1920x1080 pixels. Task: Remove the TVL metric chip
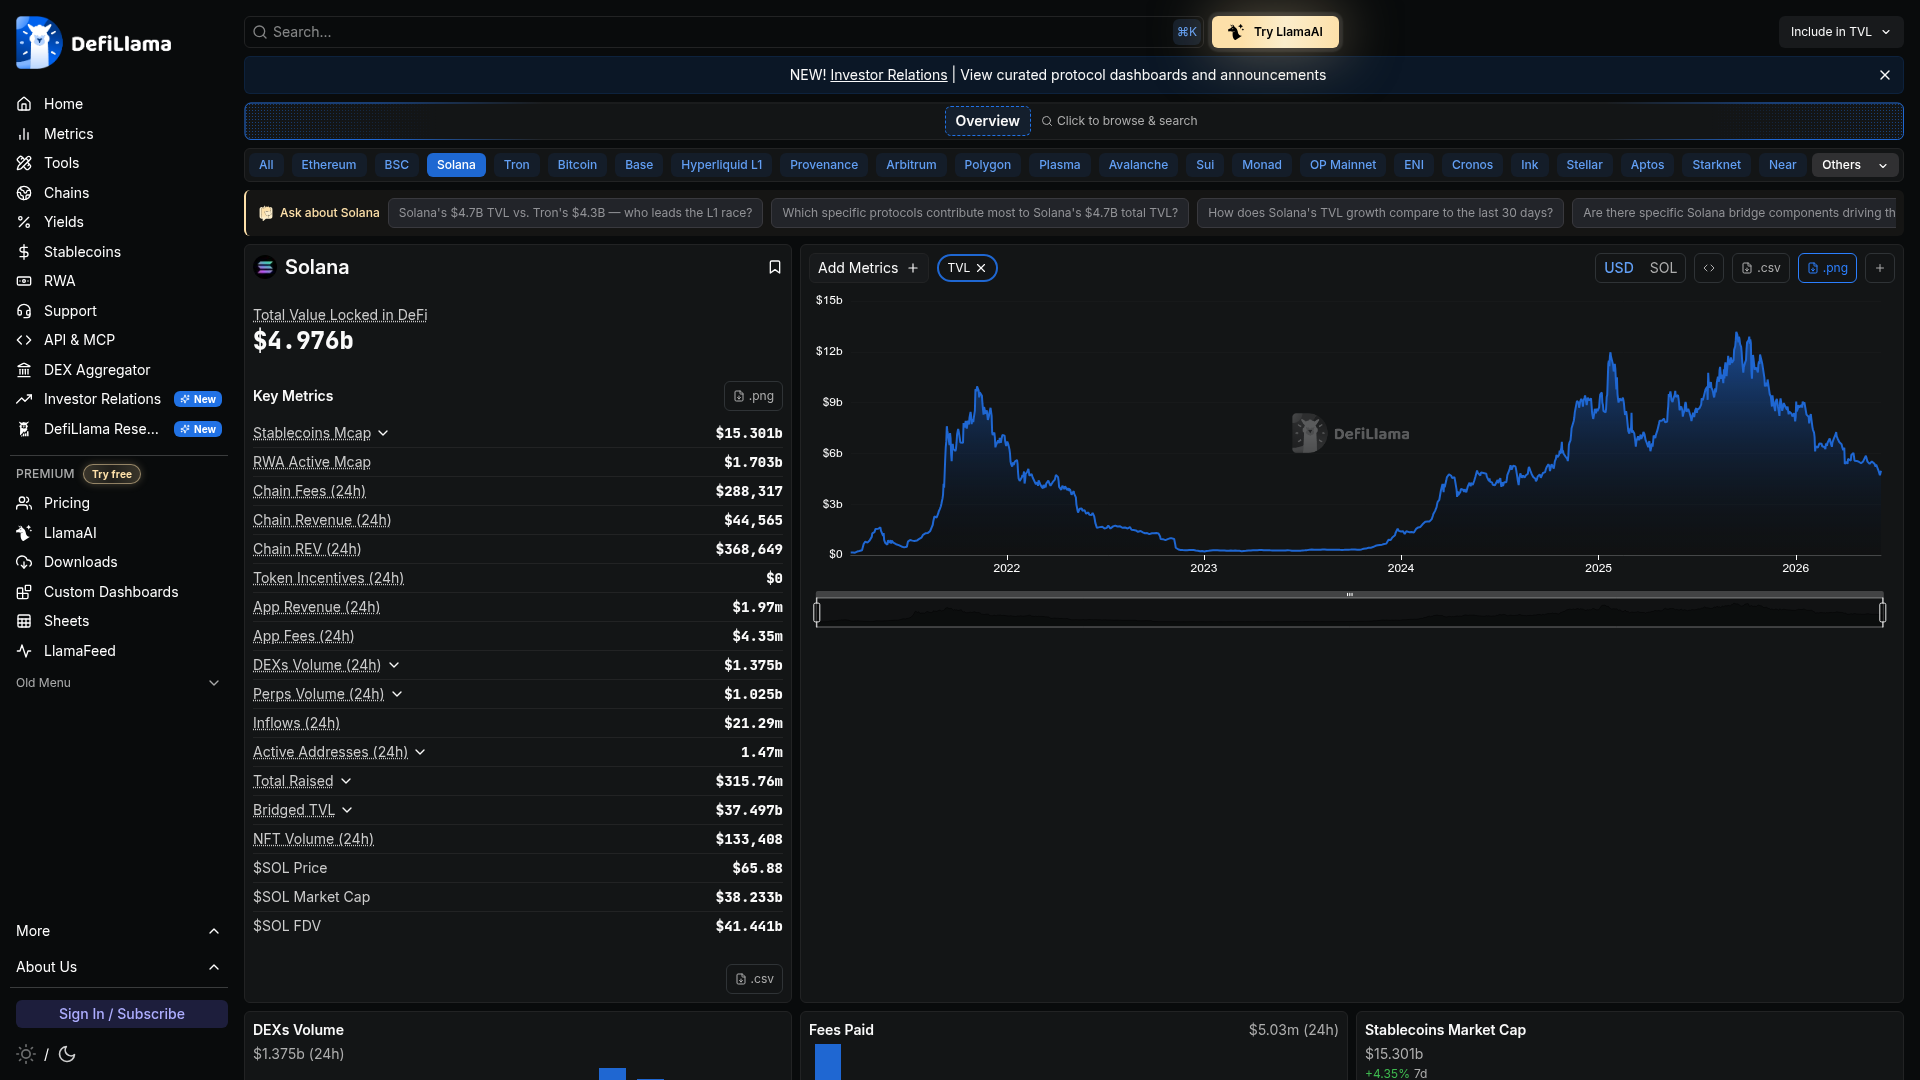tap(981, 268)
